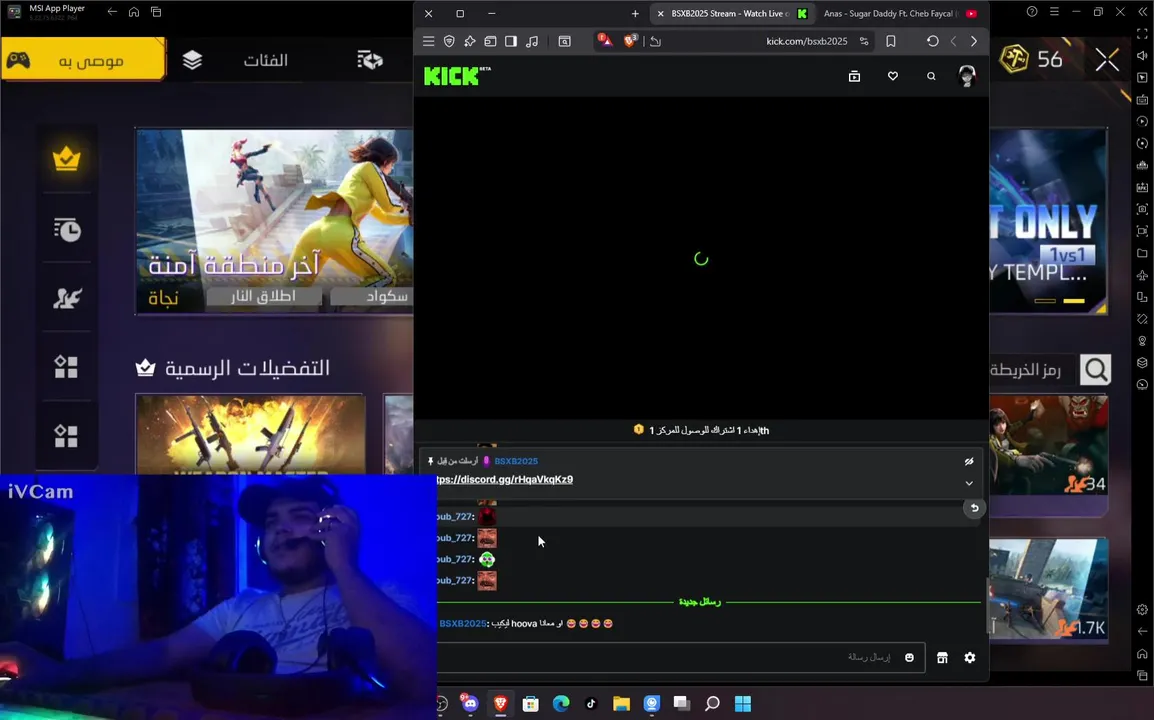This screenshot has width=1154, height=720.
Task: Open Brave Shields VPN shield icon
Action: [449, 41]
